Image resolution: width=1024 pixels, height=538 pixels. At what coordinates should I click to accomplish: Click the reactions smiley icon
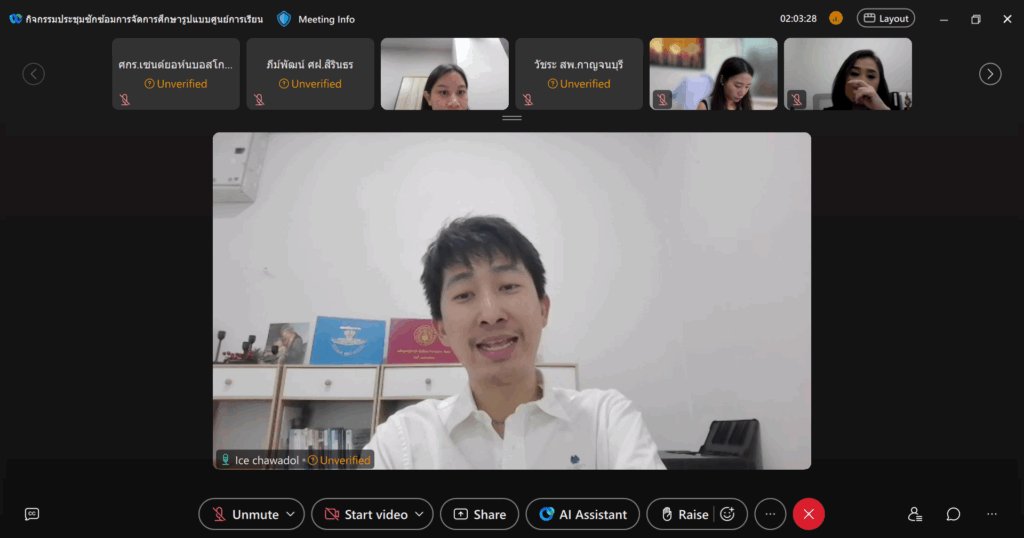[x=728, y=514]
